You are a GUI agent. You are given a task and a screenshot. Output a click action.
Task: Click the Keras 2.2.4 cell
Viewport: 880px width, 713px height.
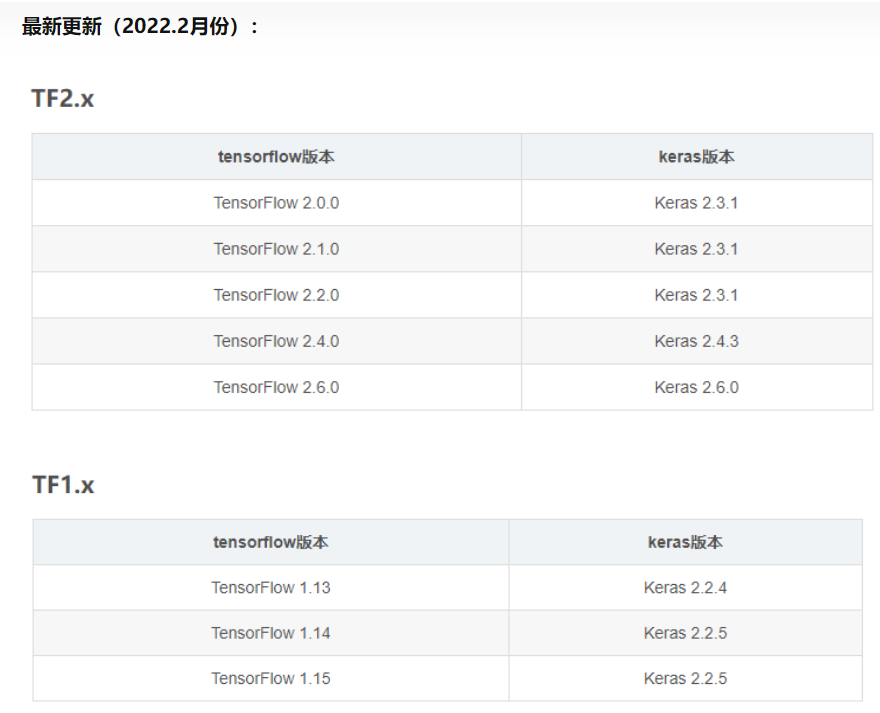[685, 587]
